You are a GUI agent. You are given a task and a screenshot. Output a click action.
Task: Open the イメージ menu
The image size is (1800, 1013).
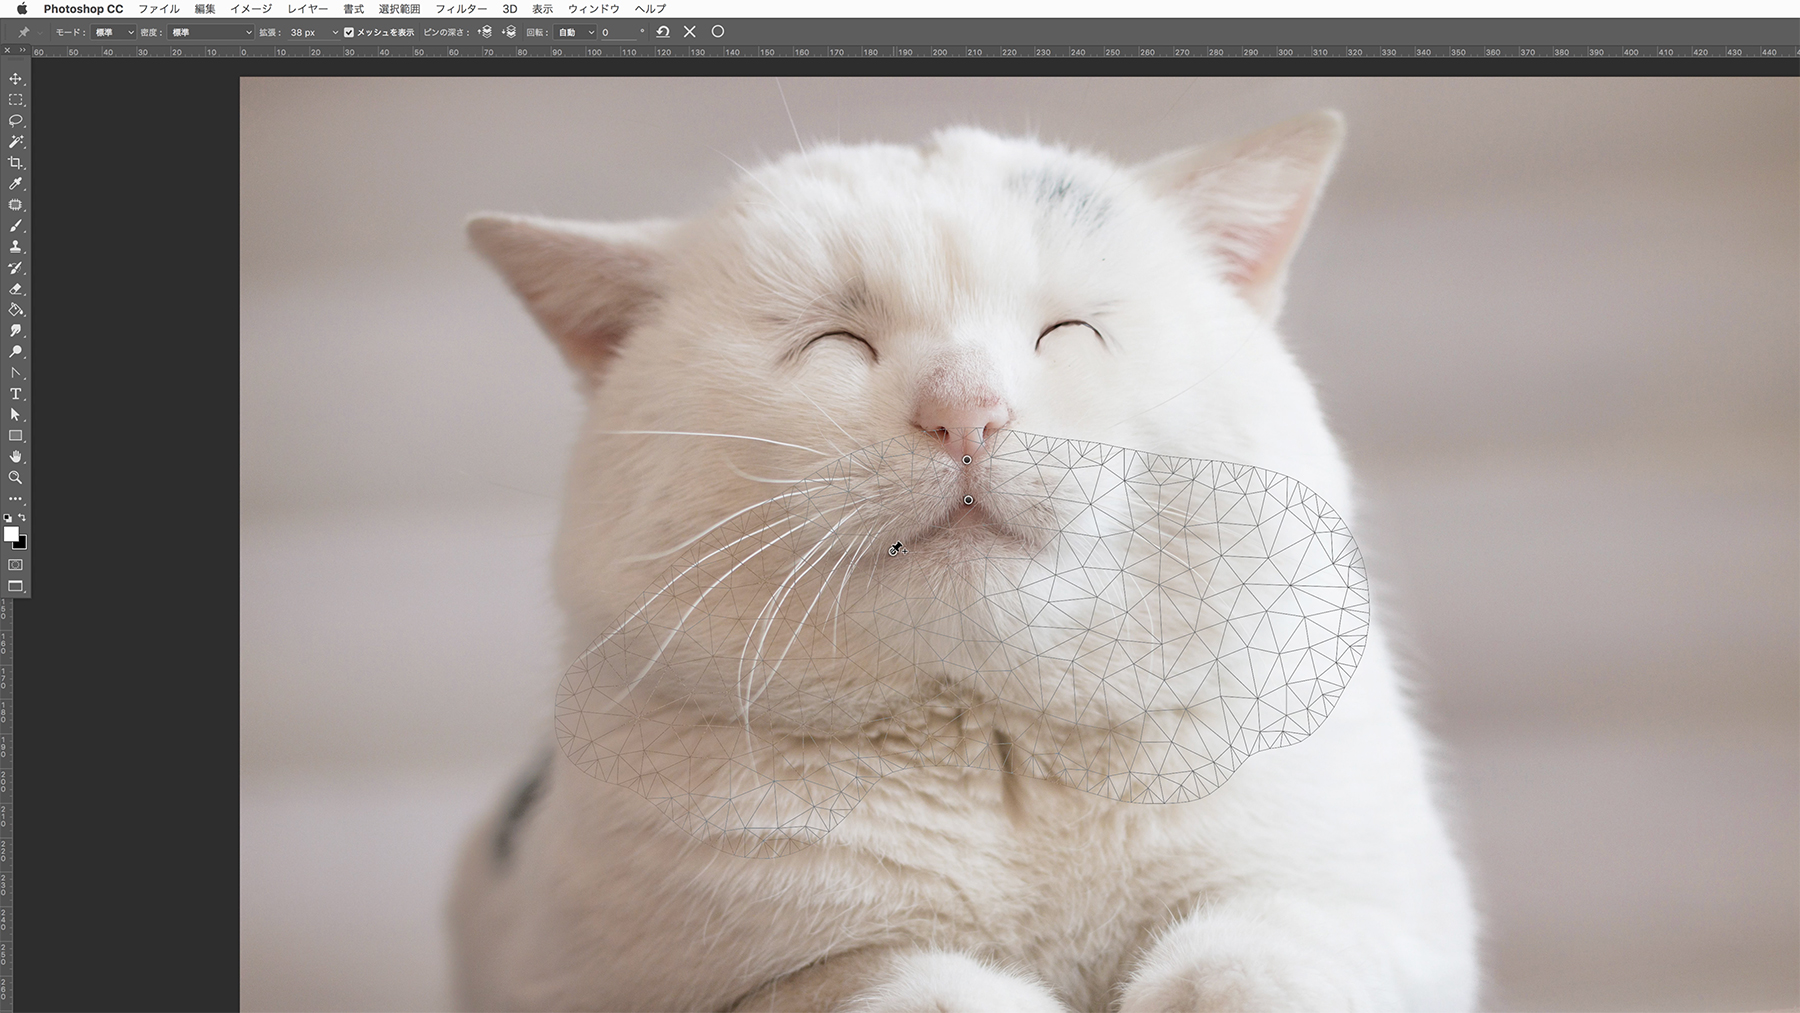coord(251,9)
